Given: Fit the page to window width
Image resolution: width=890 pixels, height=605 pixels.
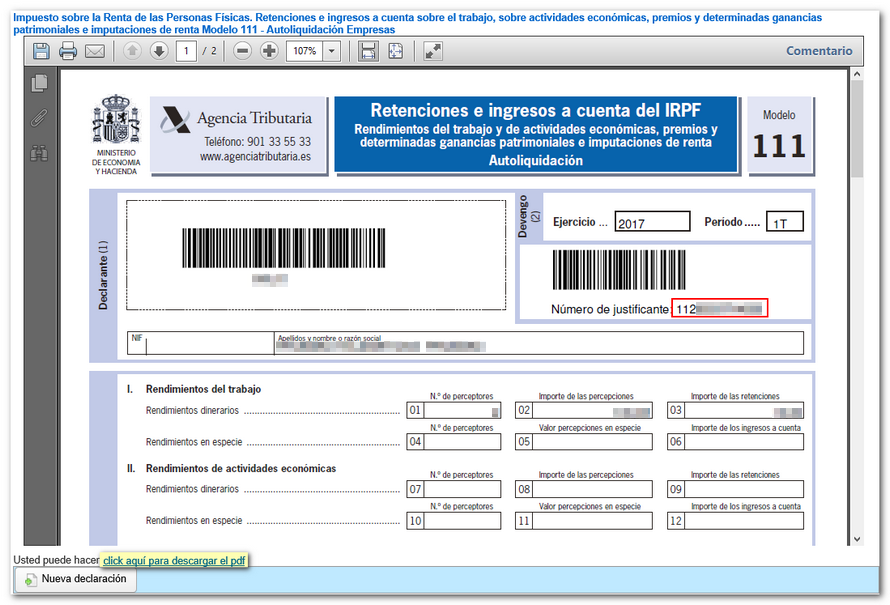Looking at the screenshot, I should tap(365, 51).
